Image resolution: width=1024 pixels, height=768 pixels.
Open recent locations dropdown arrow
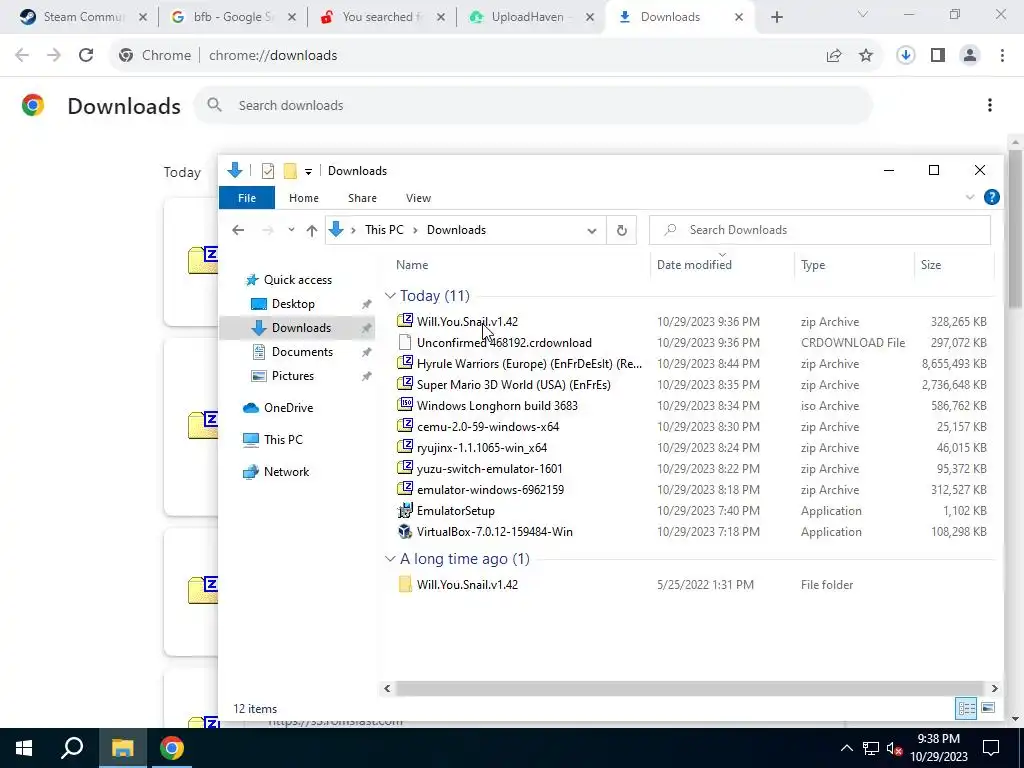click(x=291, y=230)
